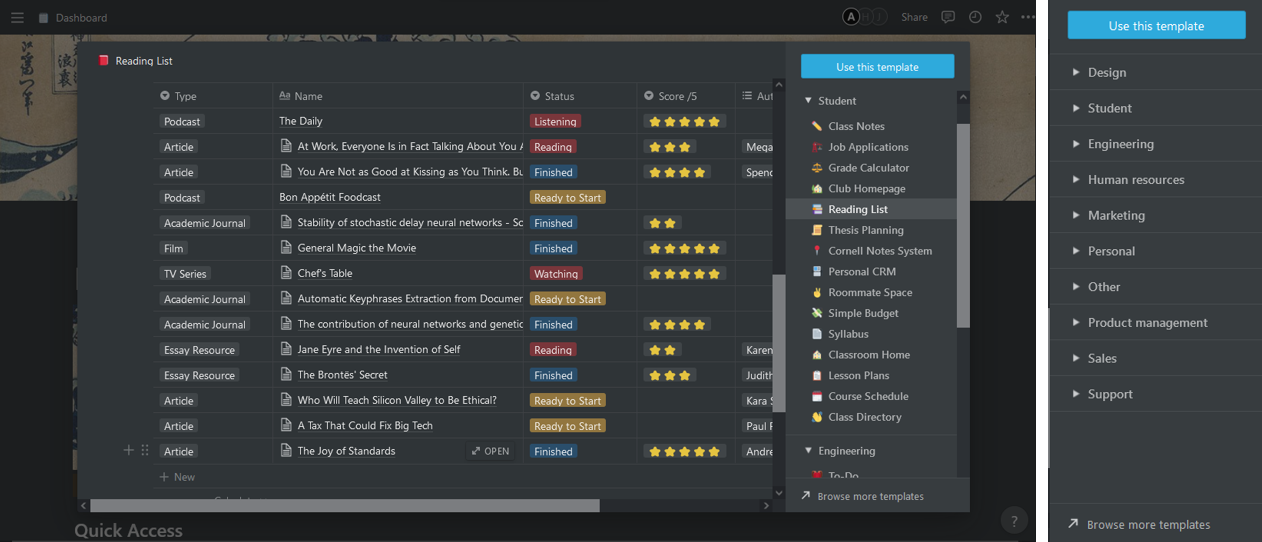Click the Simple Budget money icon
Screen dimensions: 1262x542
[817, 313]
